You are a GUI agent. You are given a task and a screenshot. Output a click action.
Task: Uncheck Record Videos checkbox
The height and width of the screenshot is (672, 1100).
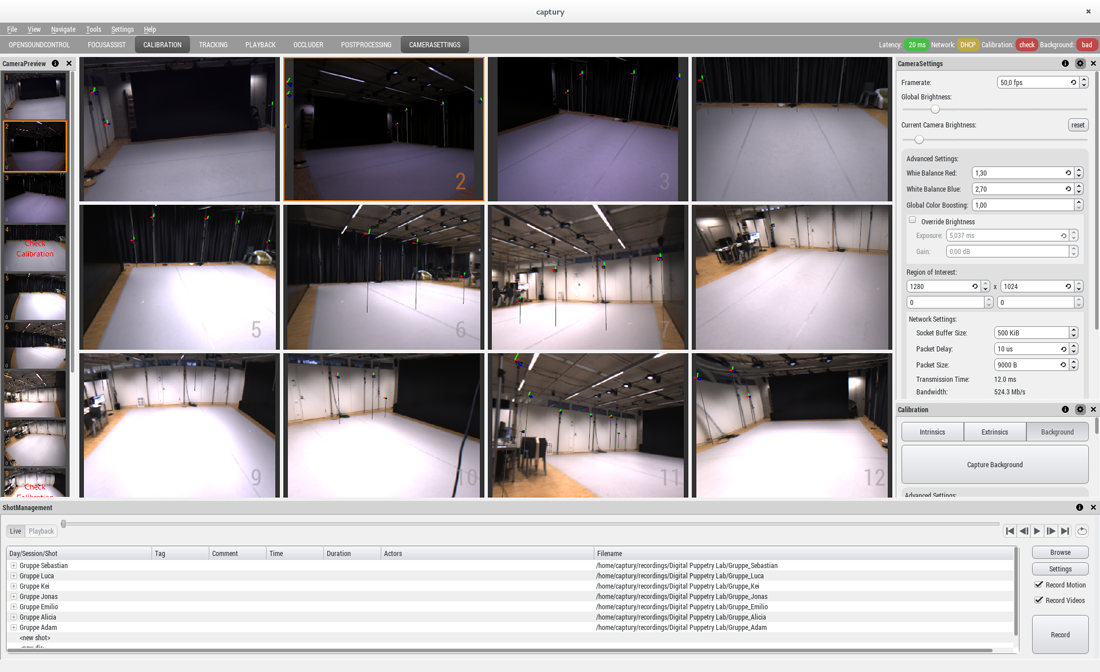(1039, 600)
